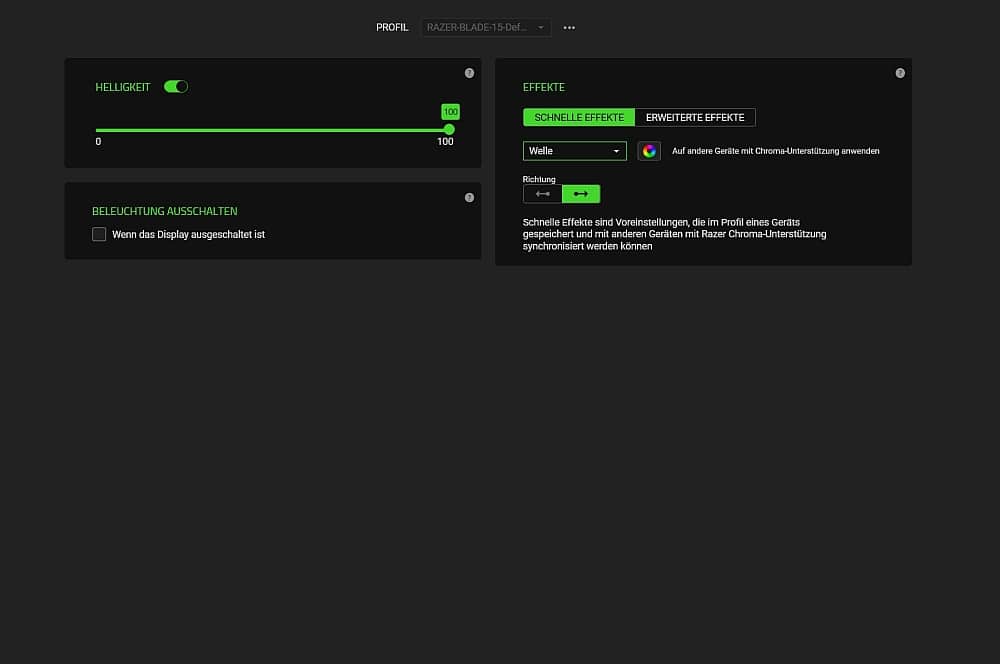Click 'Auf andere Geräte mit Chroma-Unterstützung anwenden'

(x=775, y=151)
